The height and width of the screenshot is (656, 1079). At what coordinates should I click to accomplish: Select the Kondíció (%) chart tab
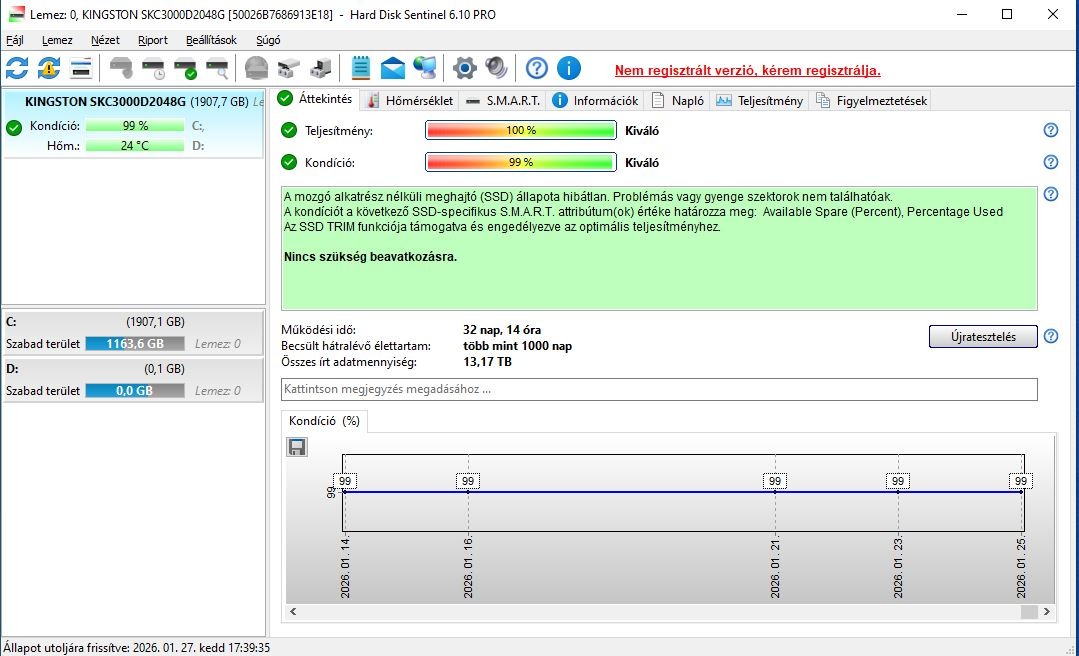pyautogui.click(x=325, y=421)
